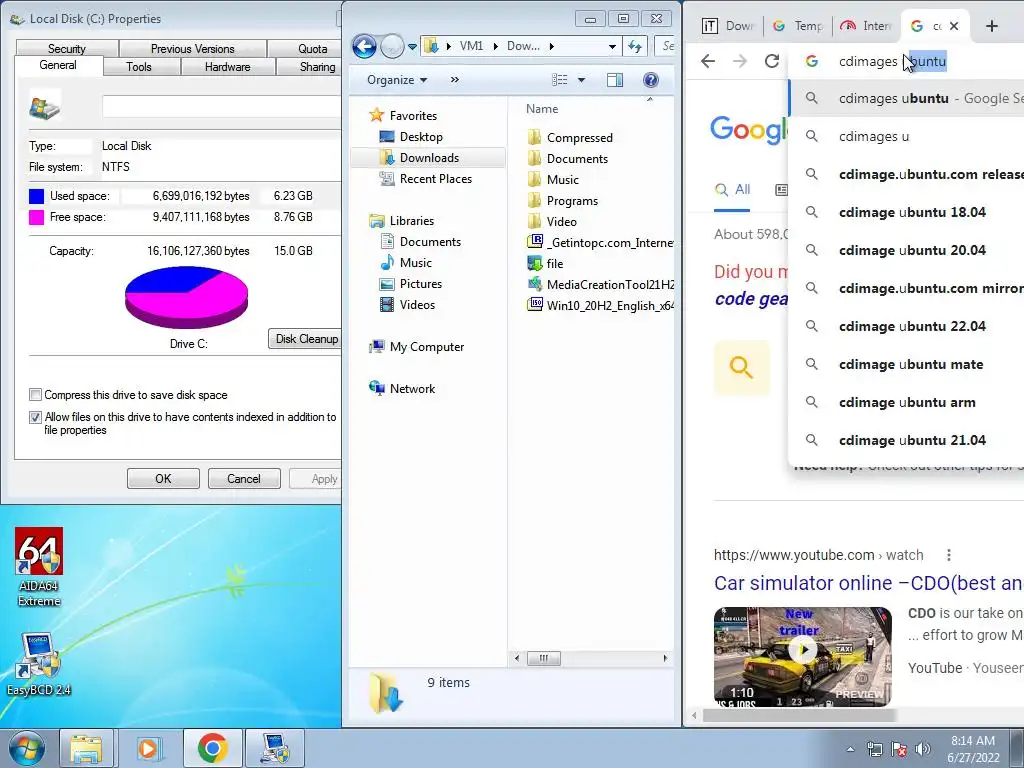Show hidden tray icons arrow
This screenshot has height=768, width=1024.
coord(850,749)
